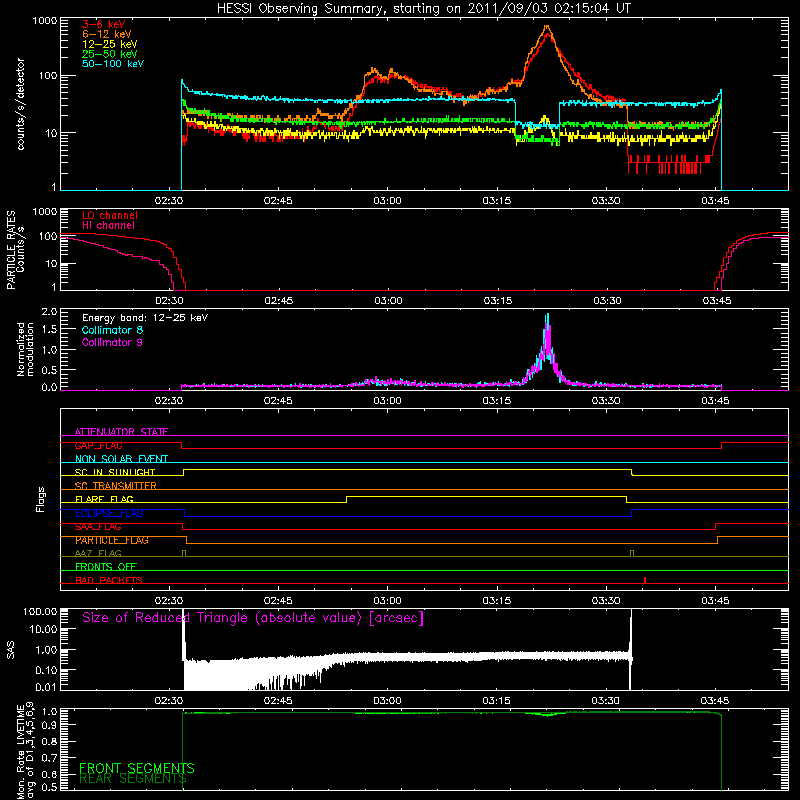The width and height of the screenshot is (800, 800).
Task: Select the 25-50 keV legend label
Action: pos(110,54)
